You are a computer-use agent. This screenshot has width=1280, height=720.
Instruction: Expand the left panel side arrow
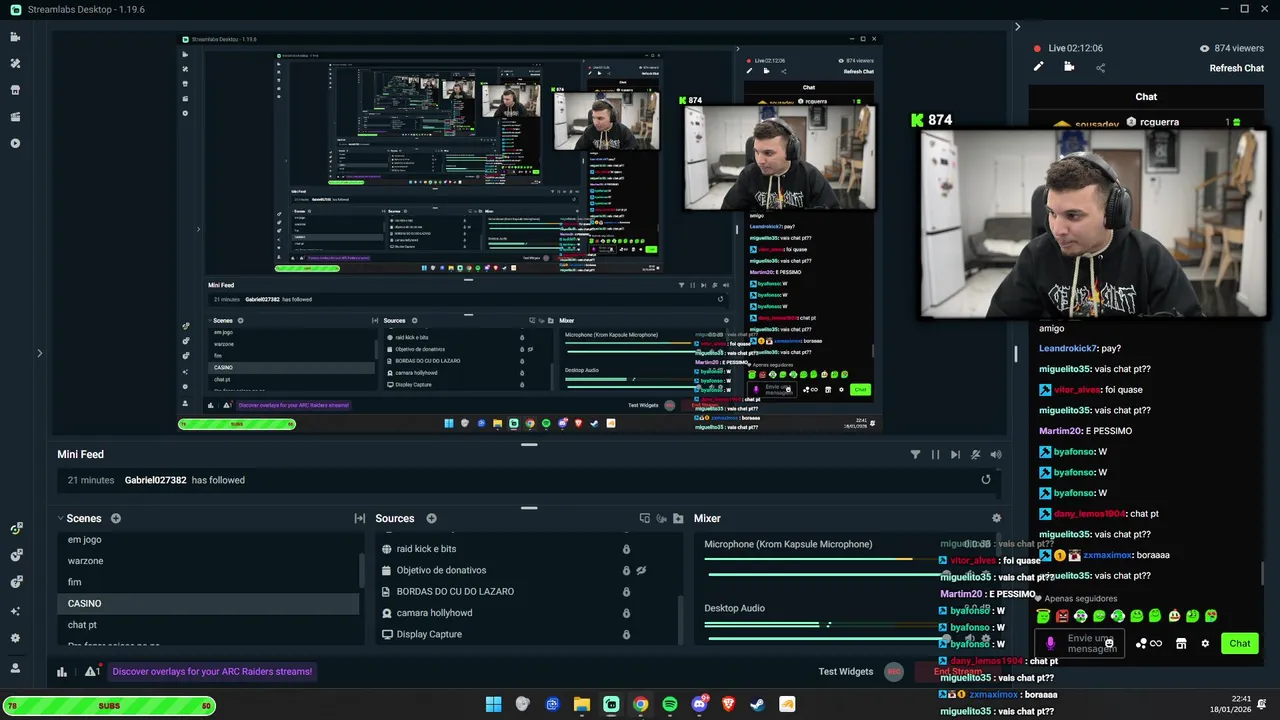point(40,352)
